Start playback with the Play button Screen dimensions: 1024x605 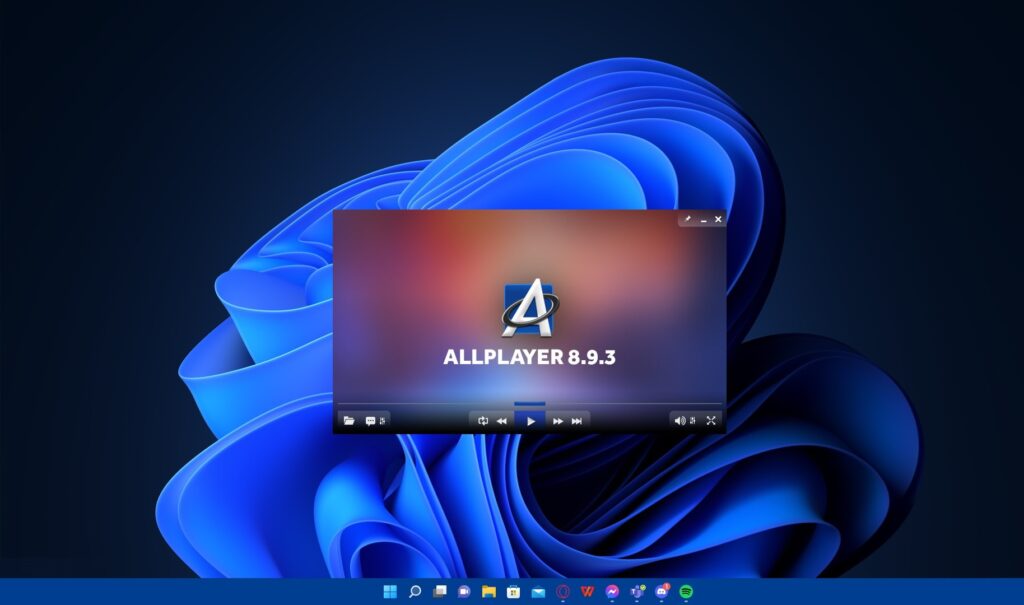530,421
